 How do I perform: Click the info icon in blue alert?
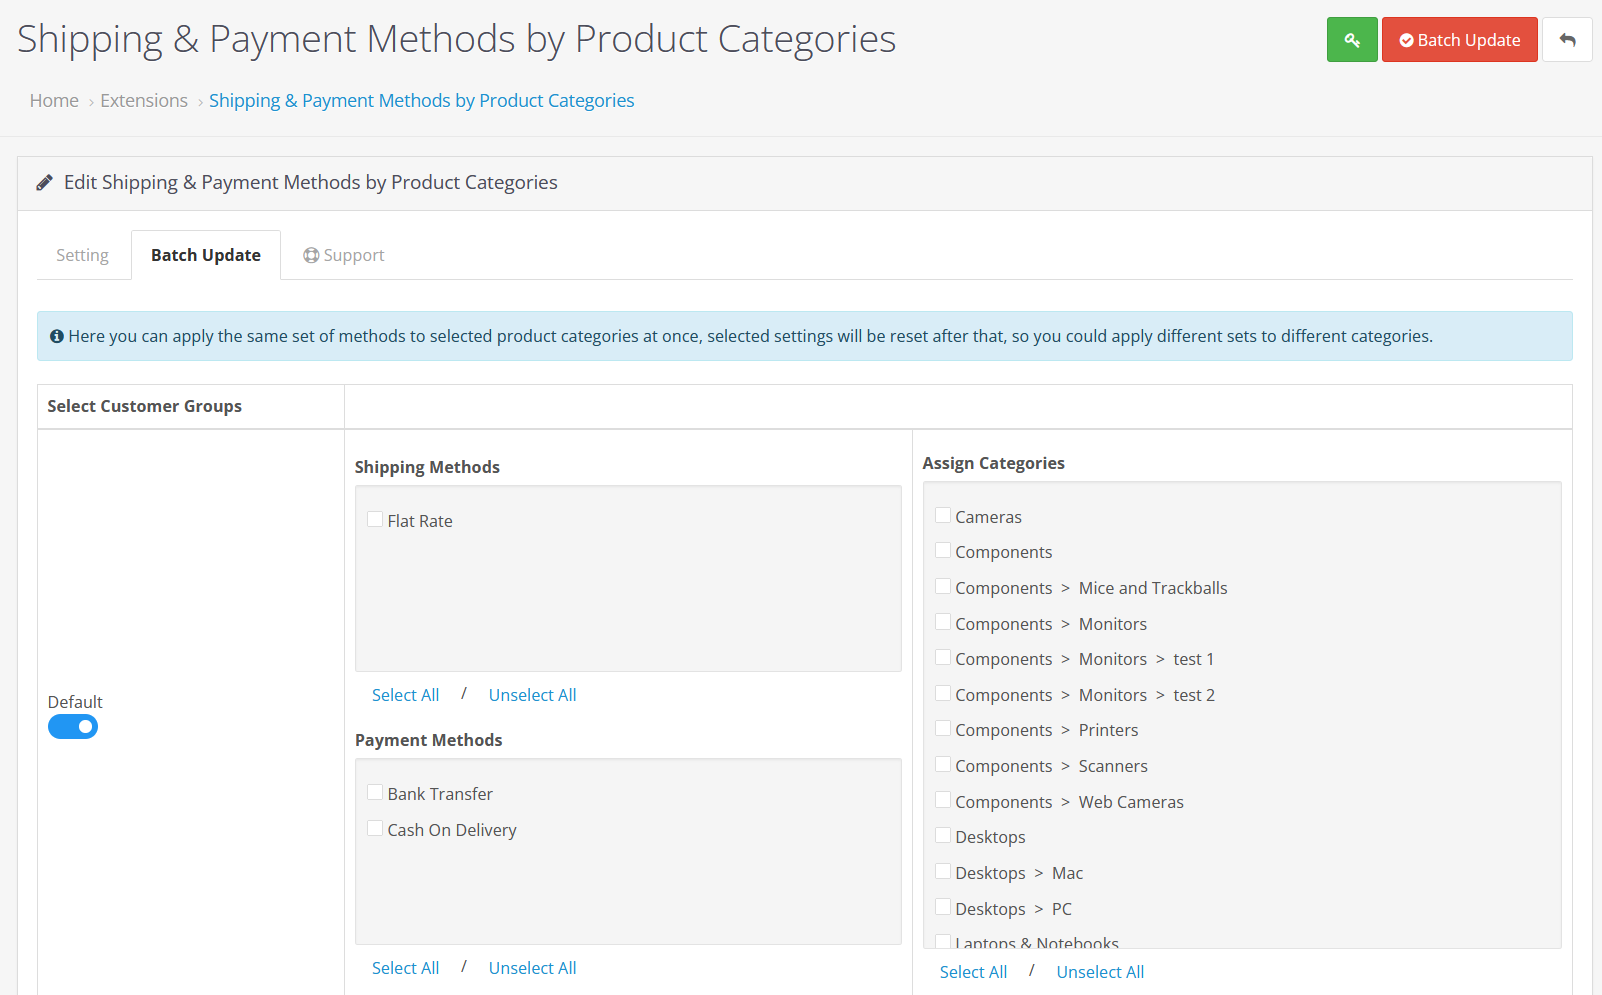(x=57, y=336)
